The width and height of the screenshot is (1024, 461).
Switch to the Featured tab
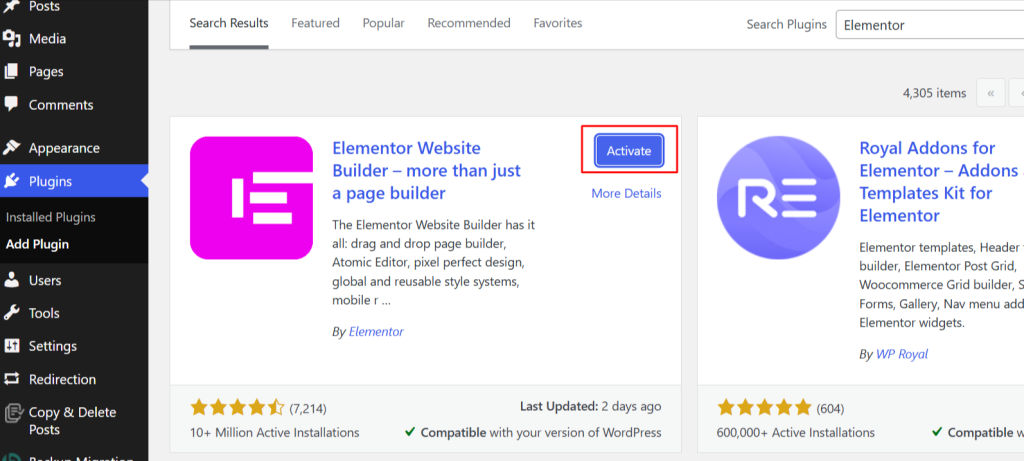[x=315, y=23]
